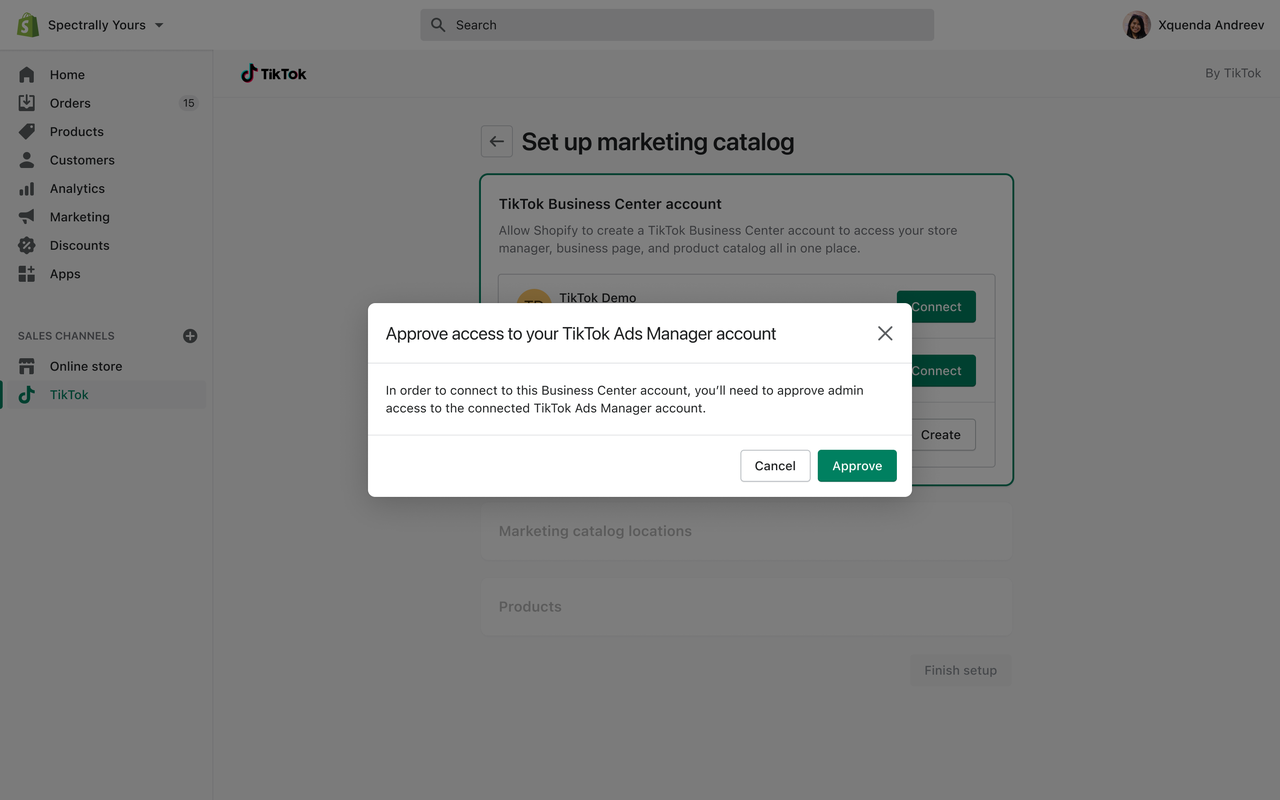This screenshot has height=800, width=1280.
Task: Click the Apps grid icon
Action: coord(27,274)
